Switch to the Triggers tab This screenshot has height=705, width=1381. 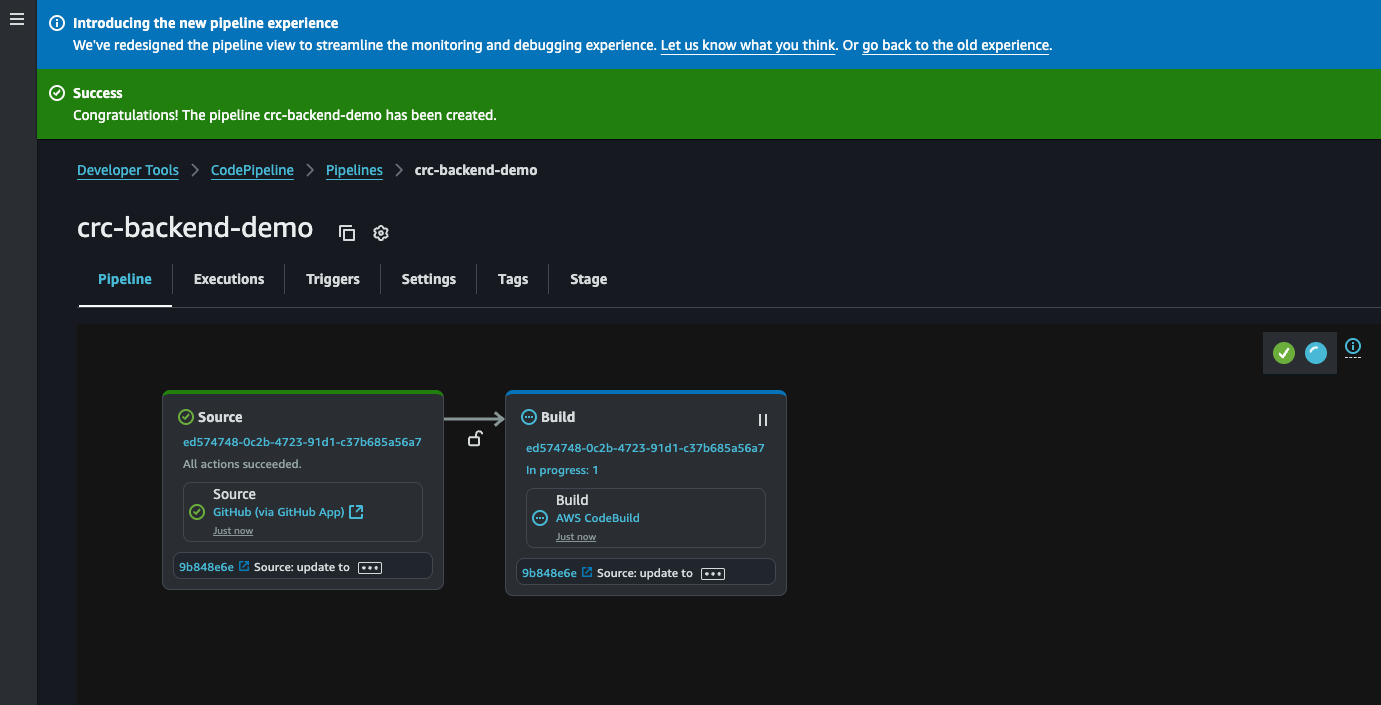[x=333, y=279]
